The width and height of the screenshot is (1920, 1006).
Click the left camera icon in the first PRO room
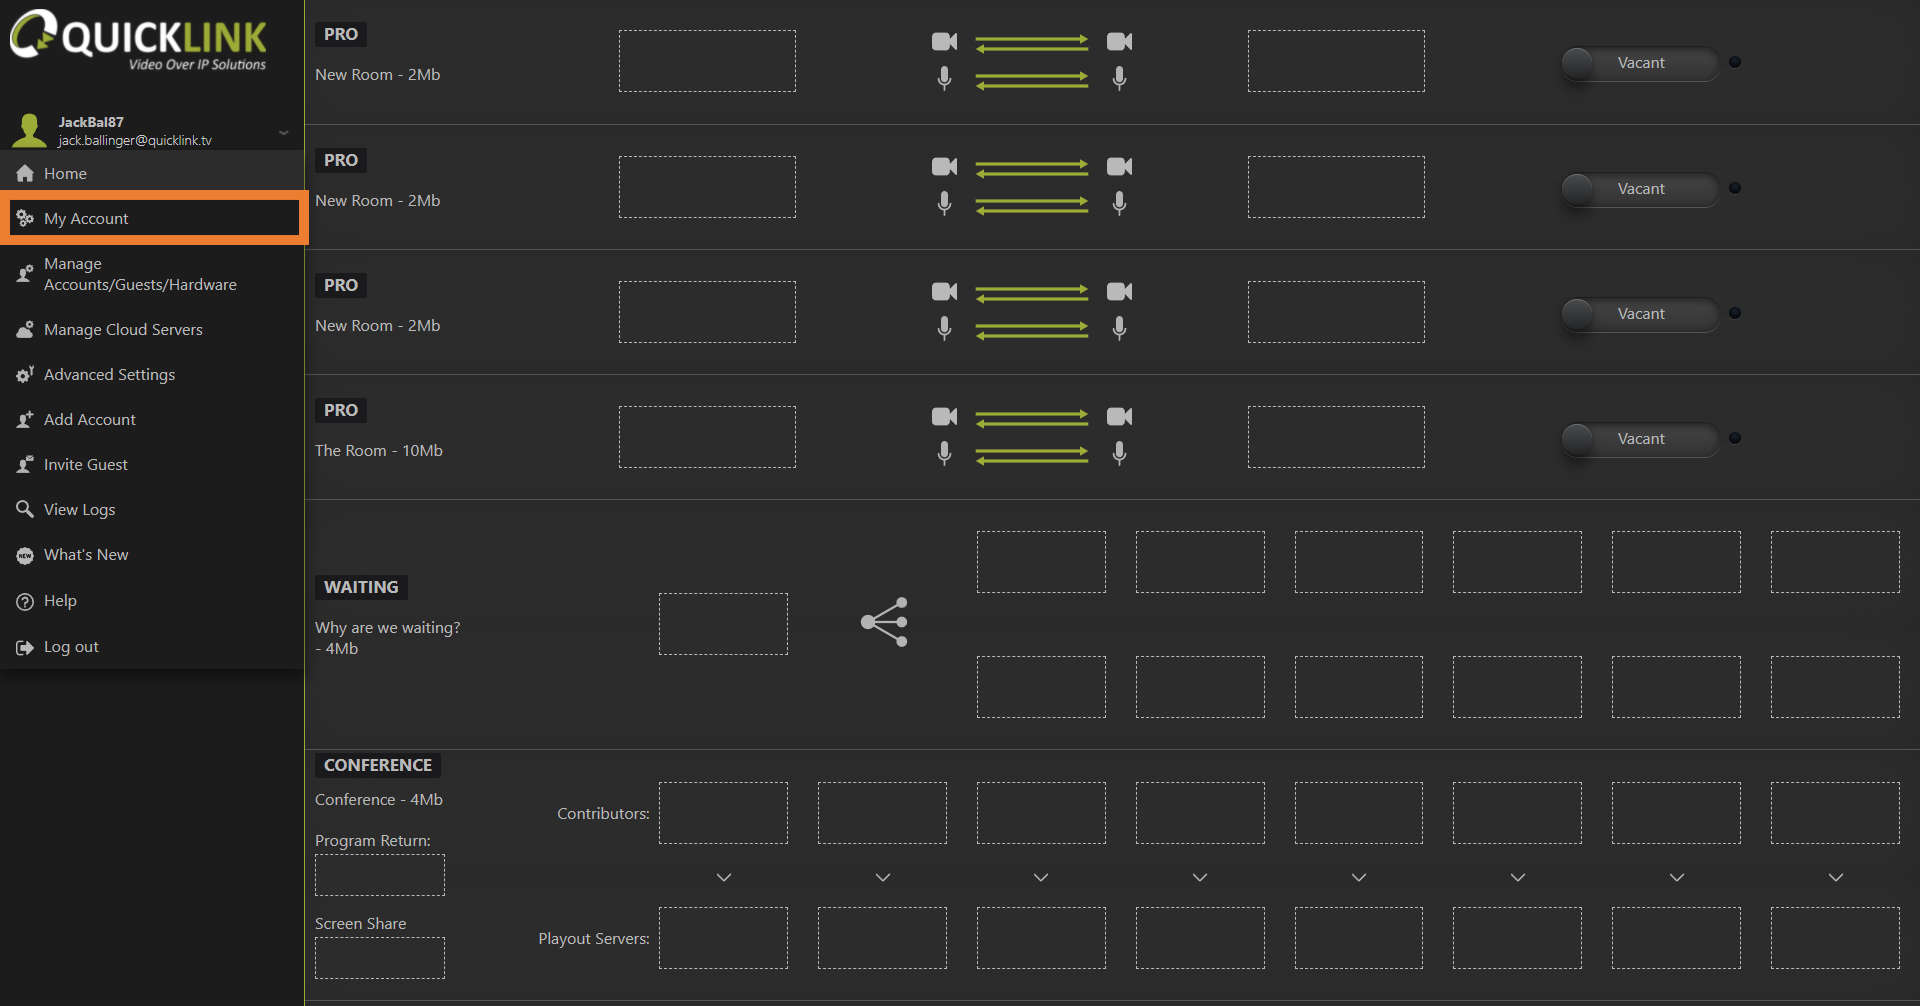tap(944, 41)
